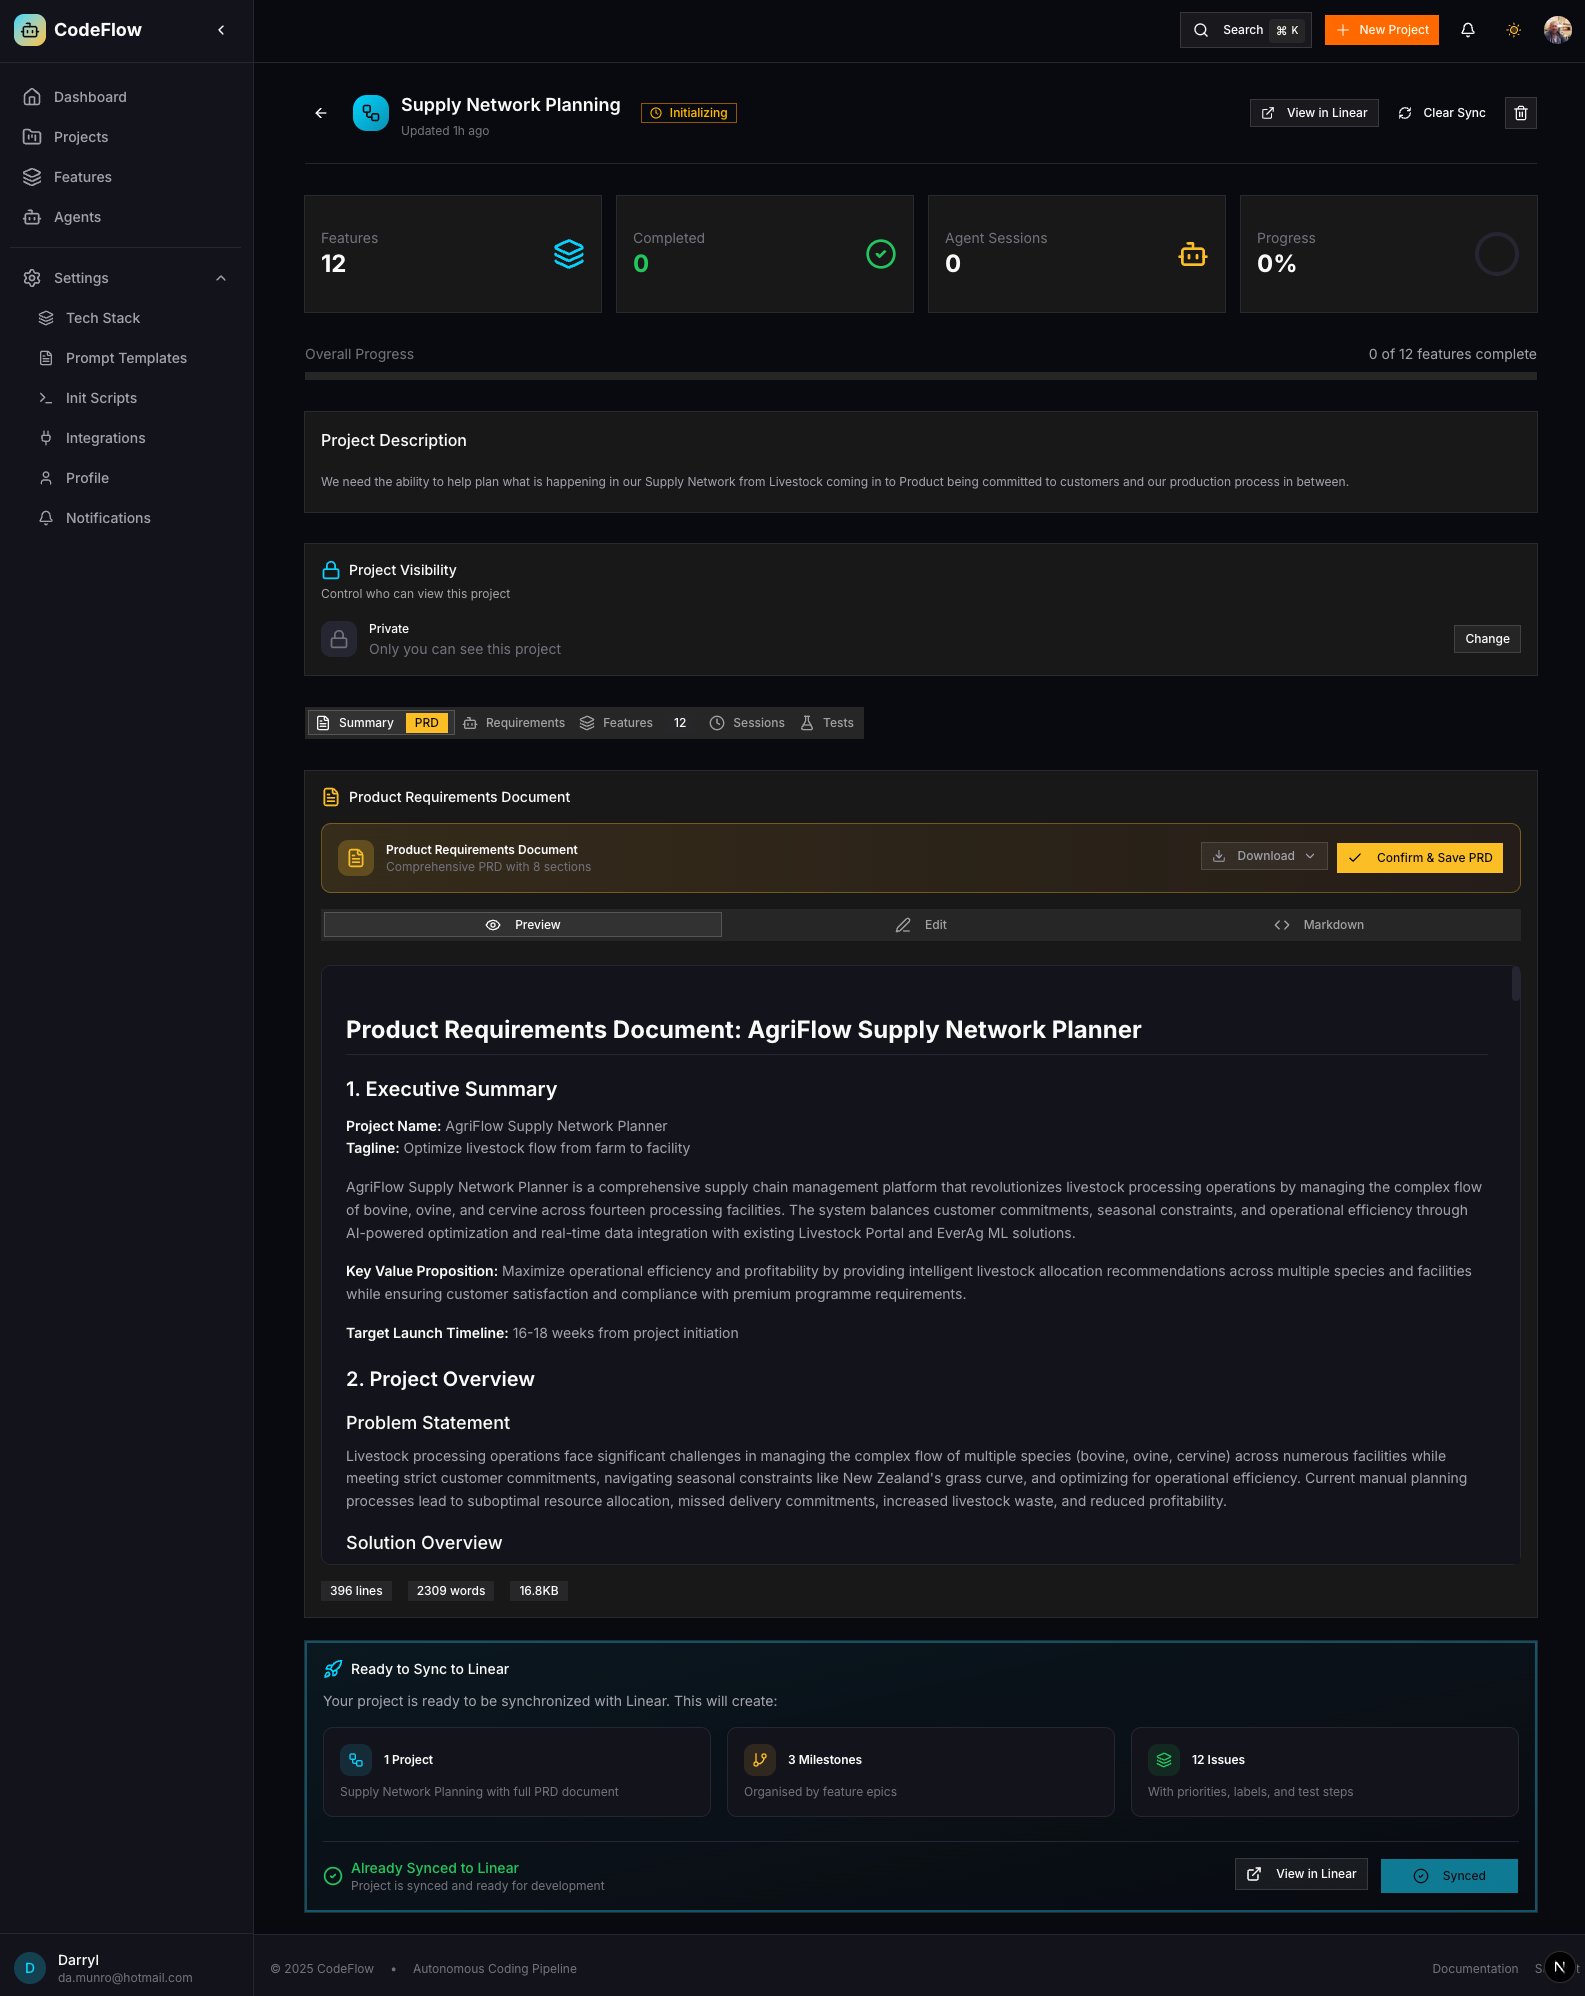
Task: Click the New Project button
Action: pyautogui.click(x=1382, y=30)
